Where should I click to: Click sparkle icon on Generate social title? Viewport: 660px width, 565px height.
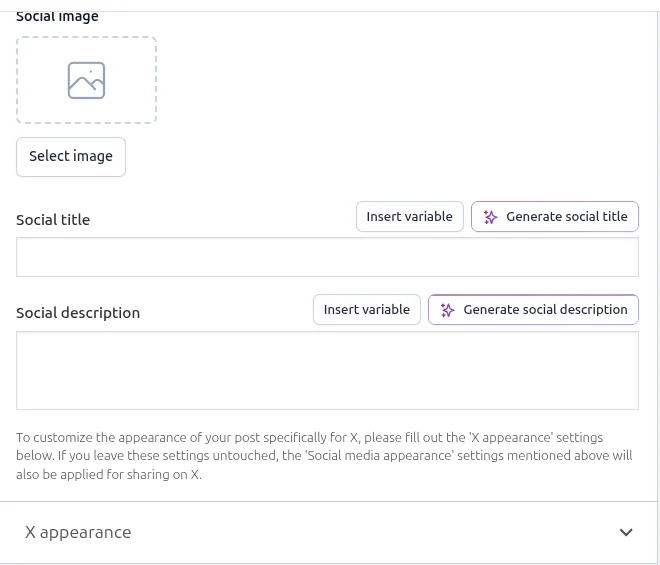point(490,217)
